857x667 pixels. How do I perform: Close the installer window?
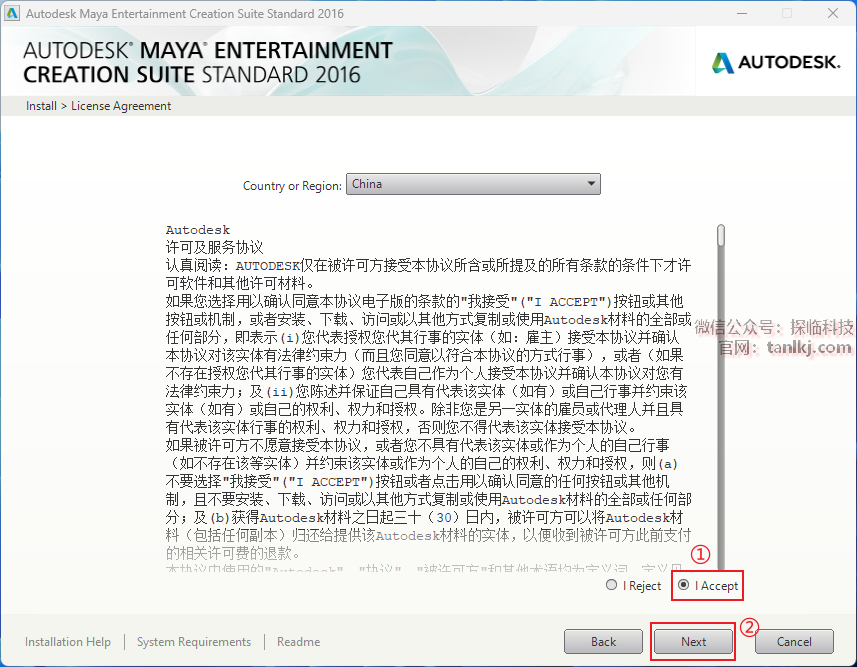click(832, 13)
